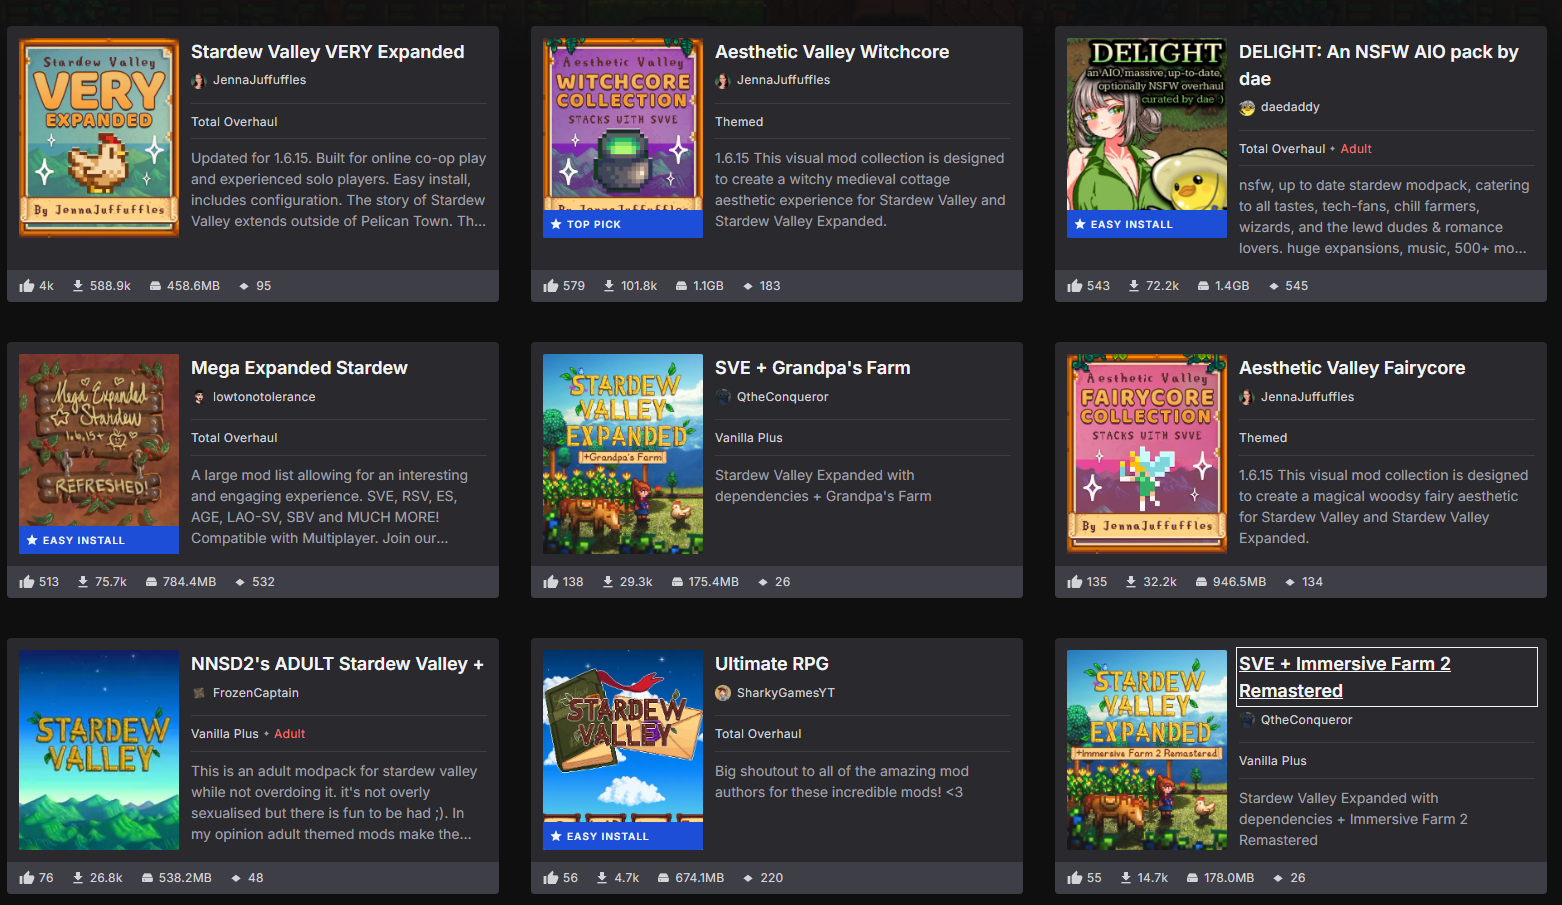Click the Immersive Farm 2 Remastered cover thumbnail
This screenshot has height=905, width=1562.
coord(1147,750)
